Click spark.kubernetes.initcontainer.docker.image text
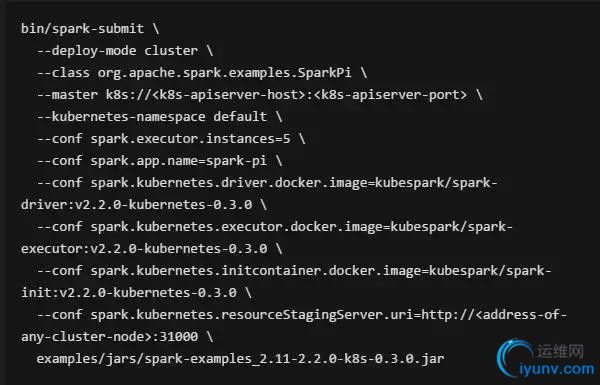Image resolution: width=600 pixels, height=385 pixels. pos(255,271)
